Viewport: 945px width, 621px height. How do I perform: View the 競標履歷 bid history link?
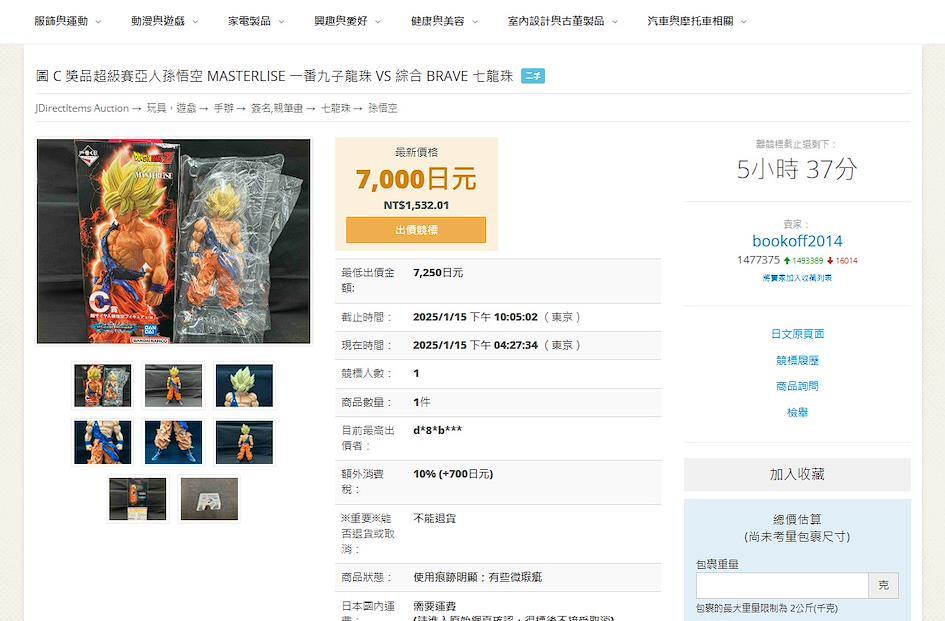797,360
